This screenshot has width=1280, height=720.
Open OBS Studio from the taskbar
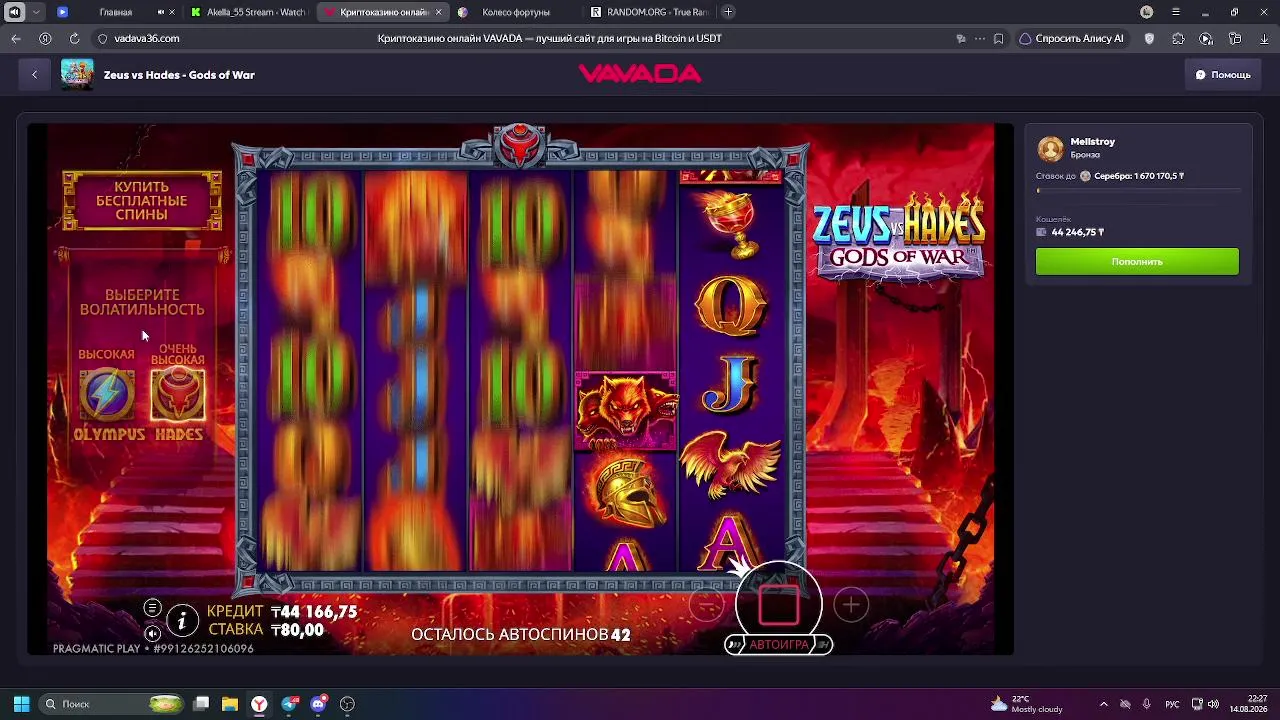[x=348, y=704]
